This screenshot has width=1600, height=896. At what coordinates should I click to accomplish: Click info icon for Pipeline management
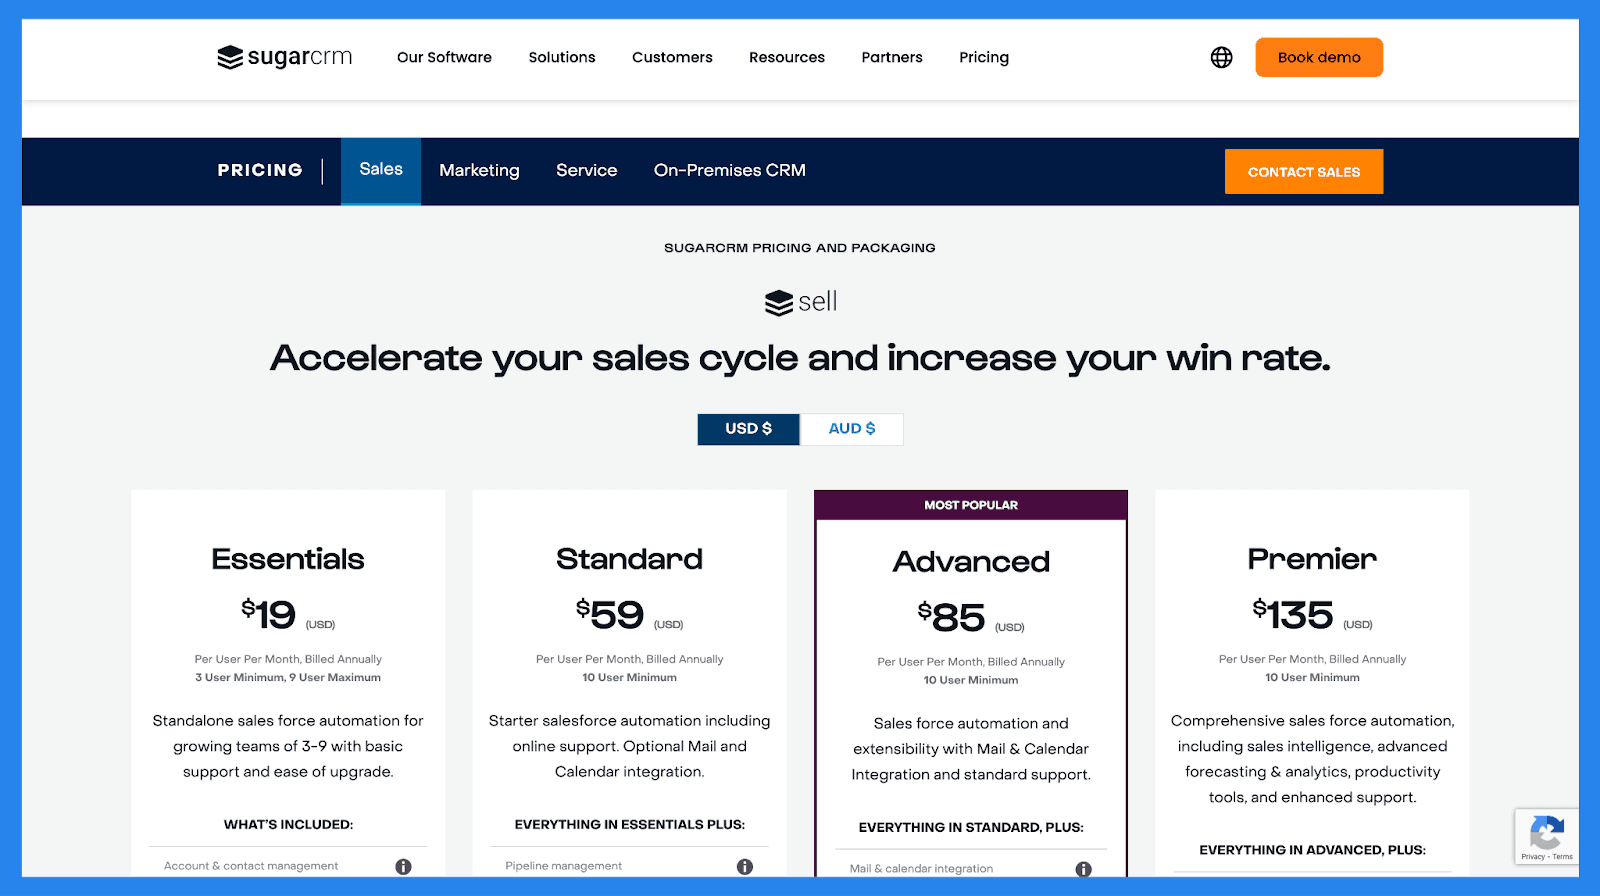(745, 867)
